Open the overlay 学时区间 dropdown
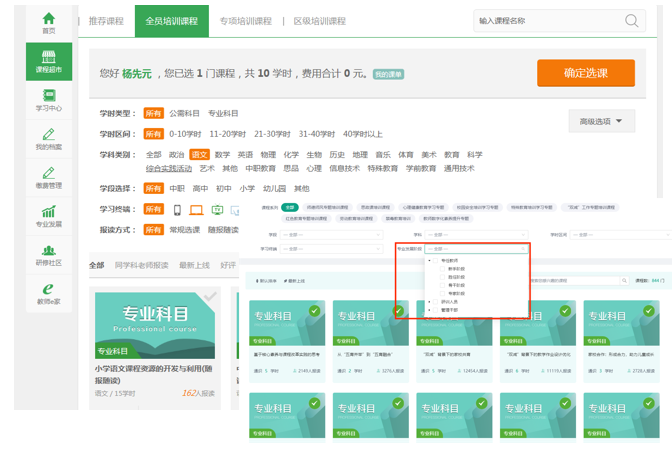The height and width of the screenshot is (452, 672). coord(621,235)
